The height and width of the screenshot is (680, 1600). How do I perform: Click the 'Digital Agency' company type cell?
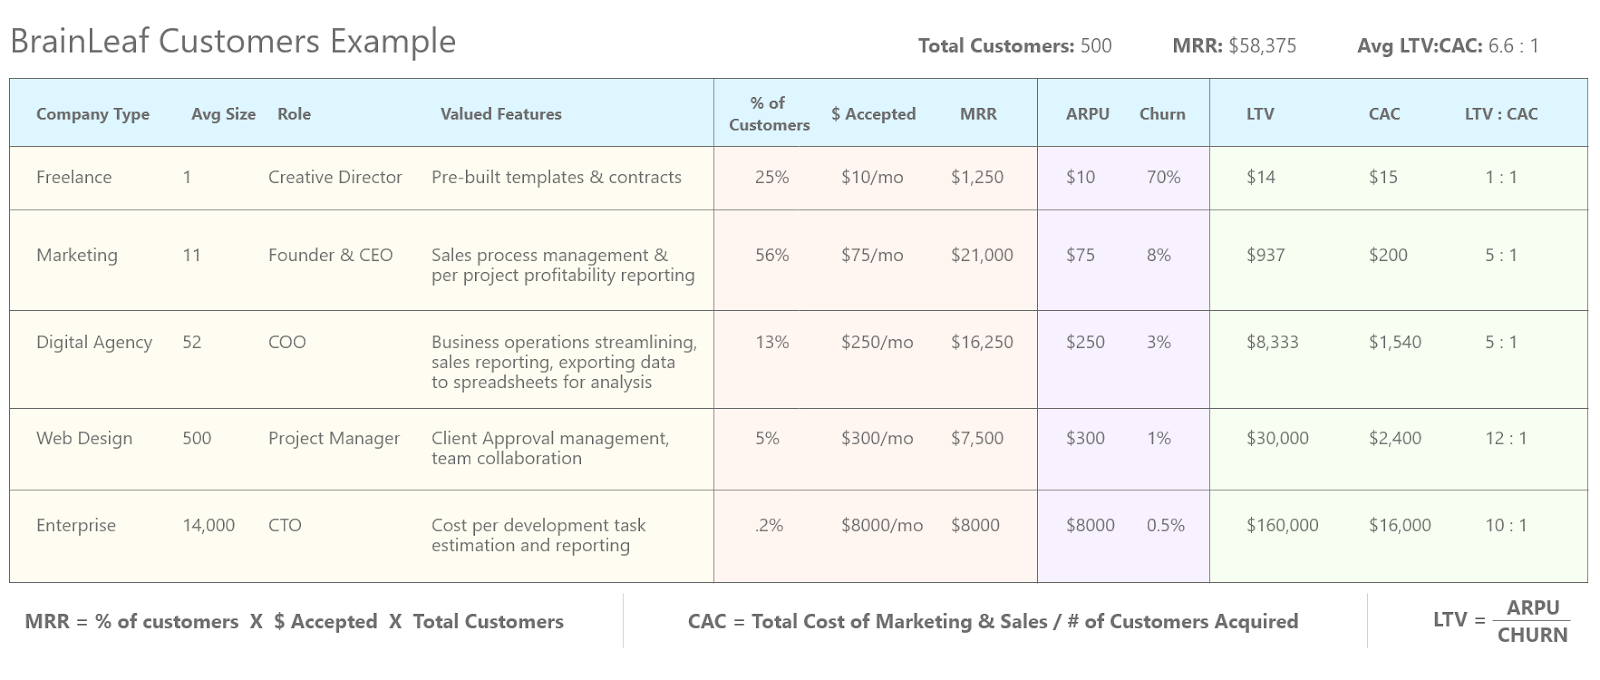point(94,342)
